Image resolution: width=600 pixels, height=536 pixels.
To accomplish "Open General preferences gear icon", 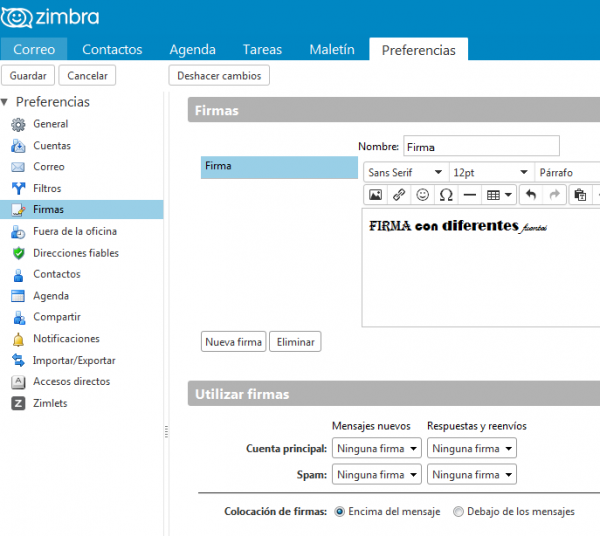I will tap(18, 124).
